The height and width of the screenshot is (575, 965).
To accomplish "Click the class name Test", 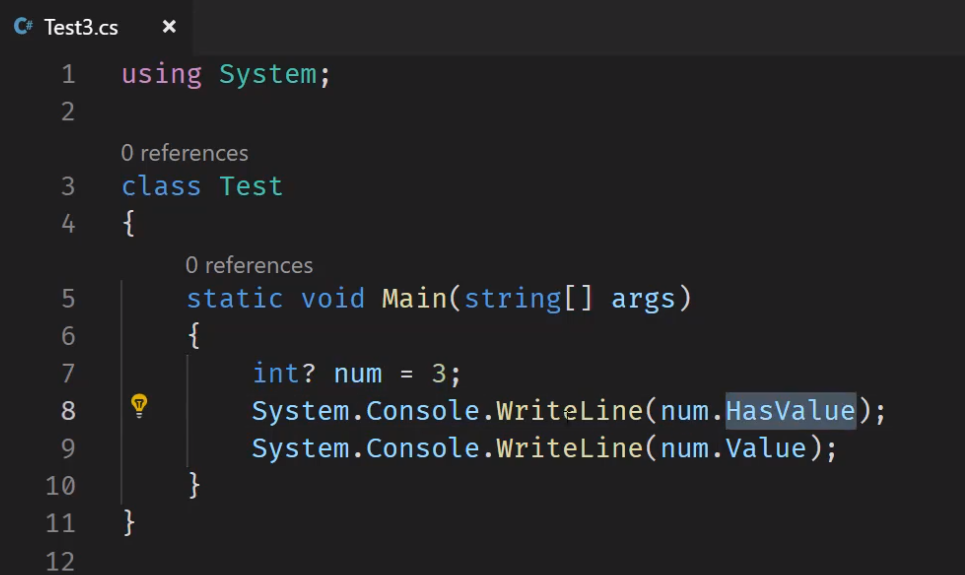I will pos(251,187).
